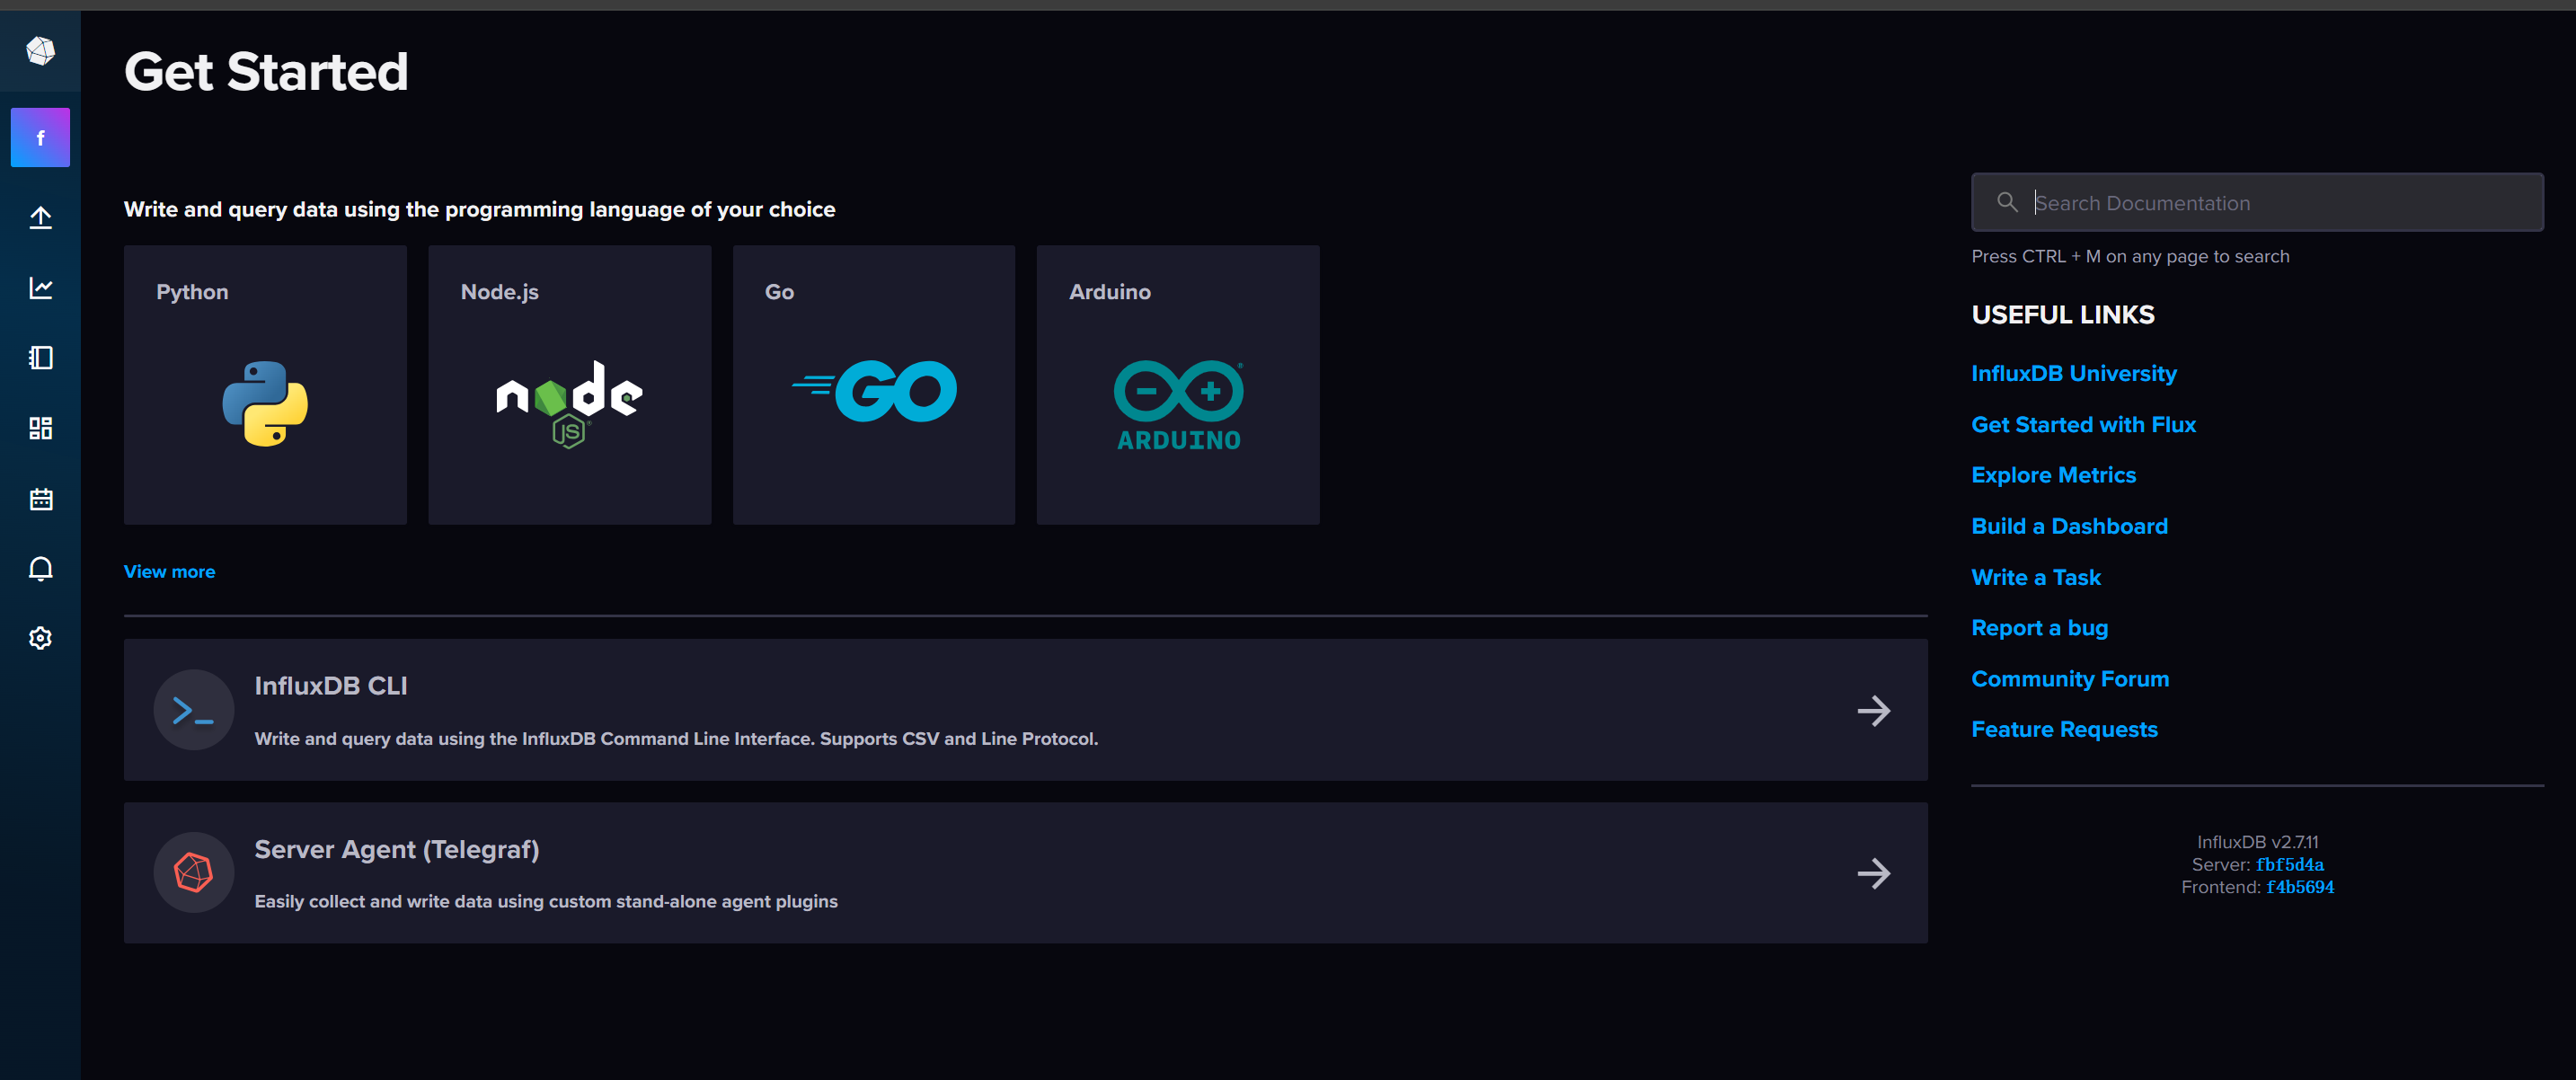Open Alerts bell icon in sidebar
This screenshot has width=2576, height=1080.
[40, 568]
